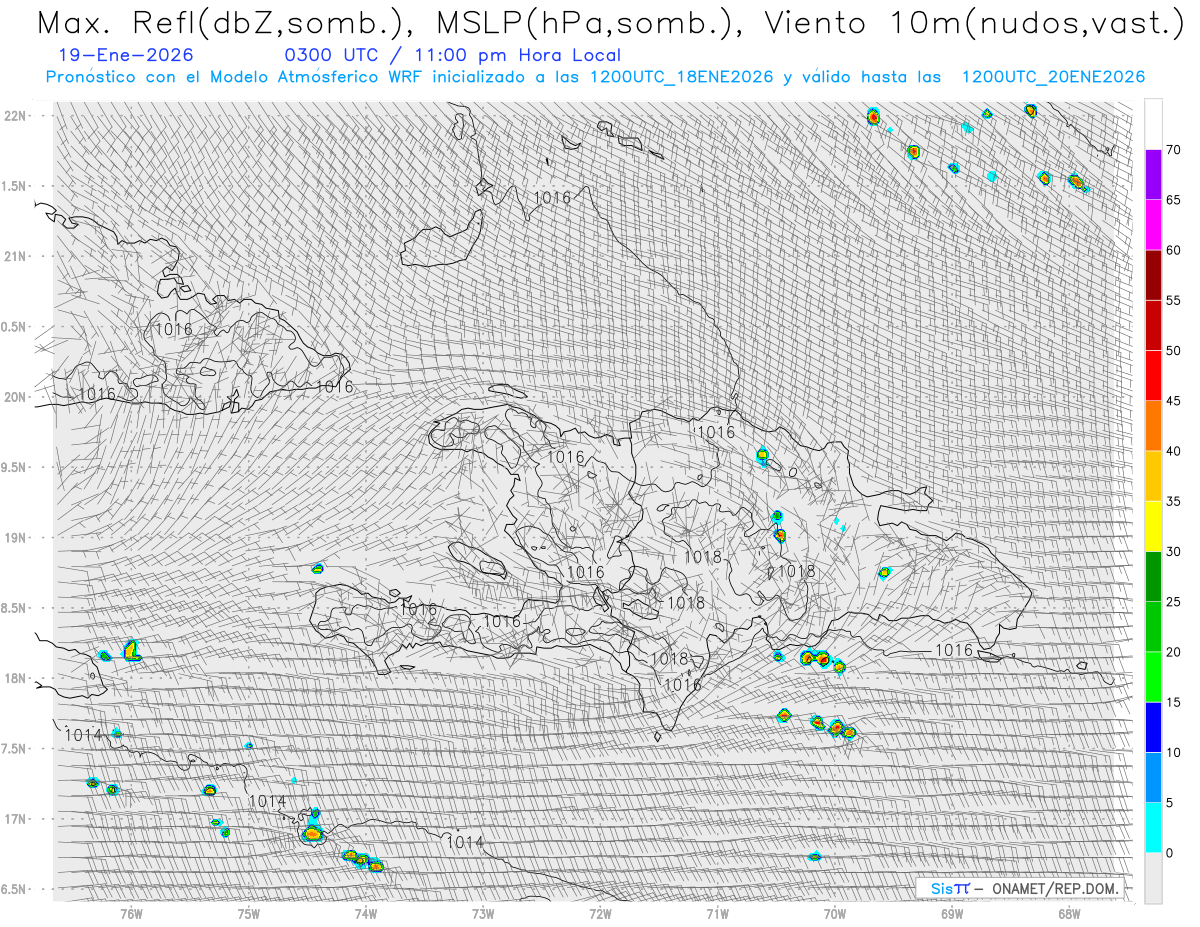
Task: Click the '71W' longitude axis label
Action: point(717,913)
